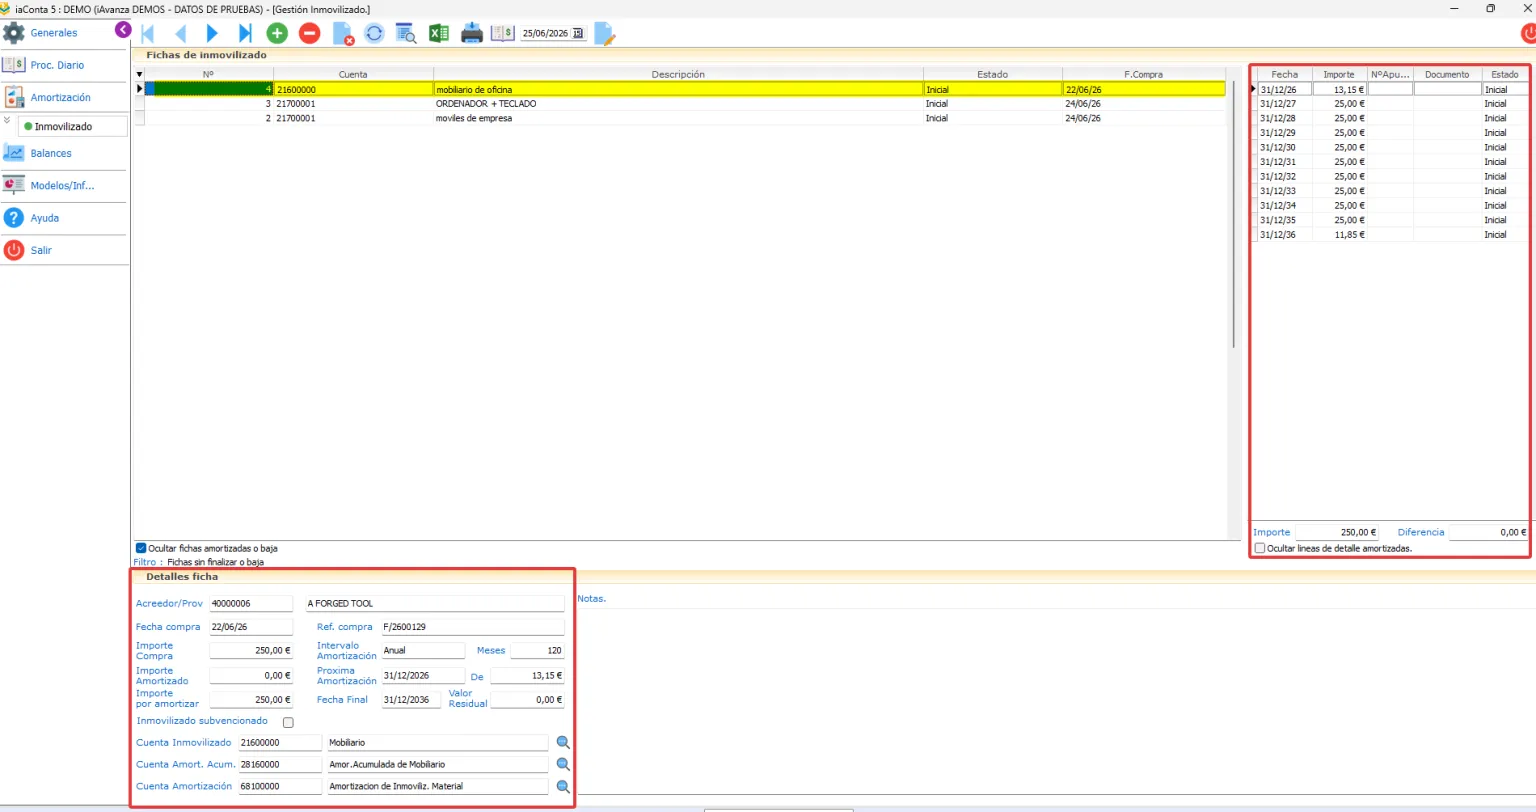Select the Inmovilizado submenu item

click(x=73, y=127)
